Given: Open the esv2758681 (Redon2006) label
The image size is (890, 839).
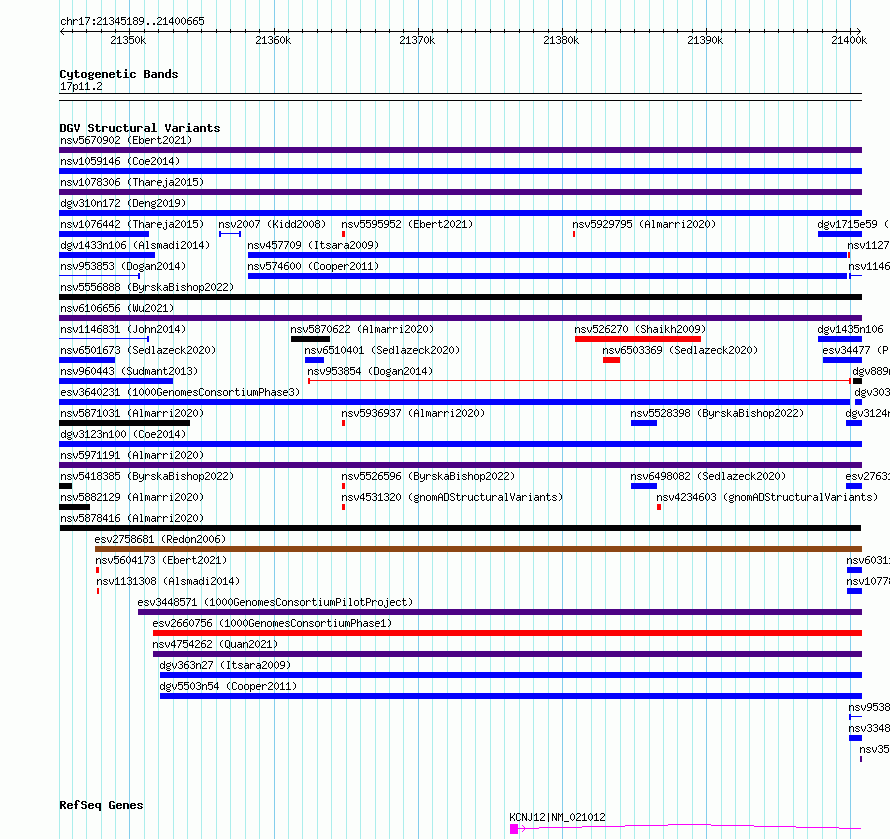Looking at the screenshot, I should tap(160, 539).
